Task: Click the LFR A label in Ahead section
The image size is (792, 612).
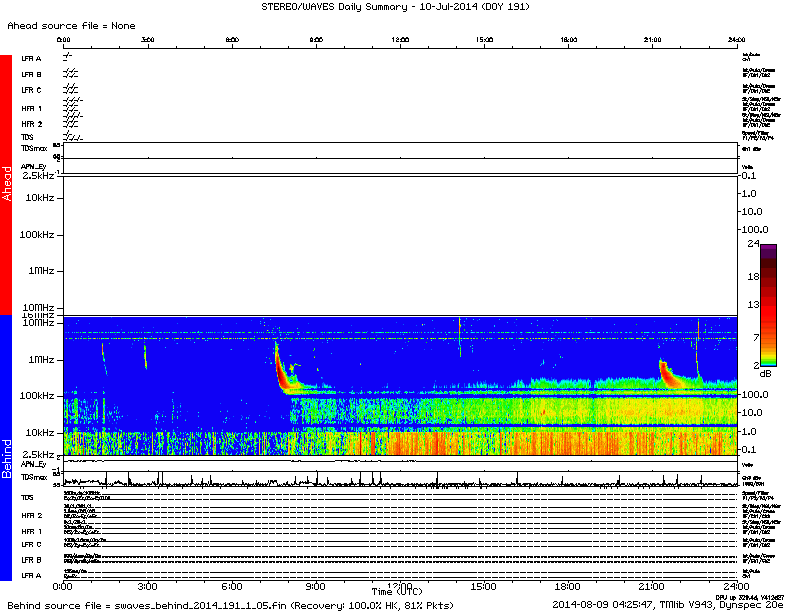Action: pyautogui.click(x=31, y=59)
